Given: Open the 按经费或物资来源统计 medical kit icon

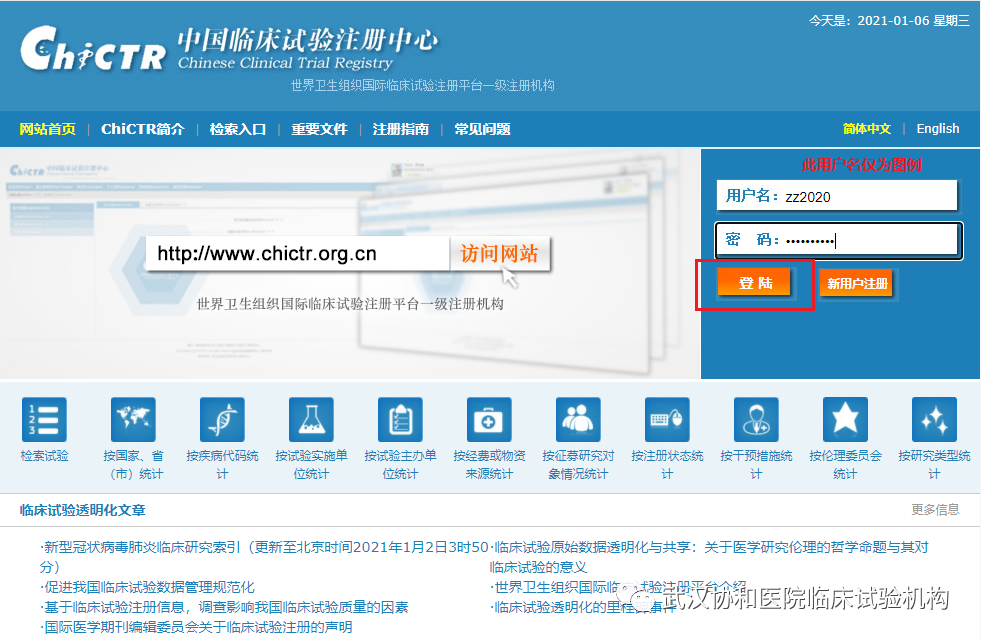Looking at the screenshot, I should point(489,420).
